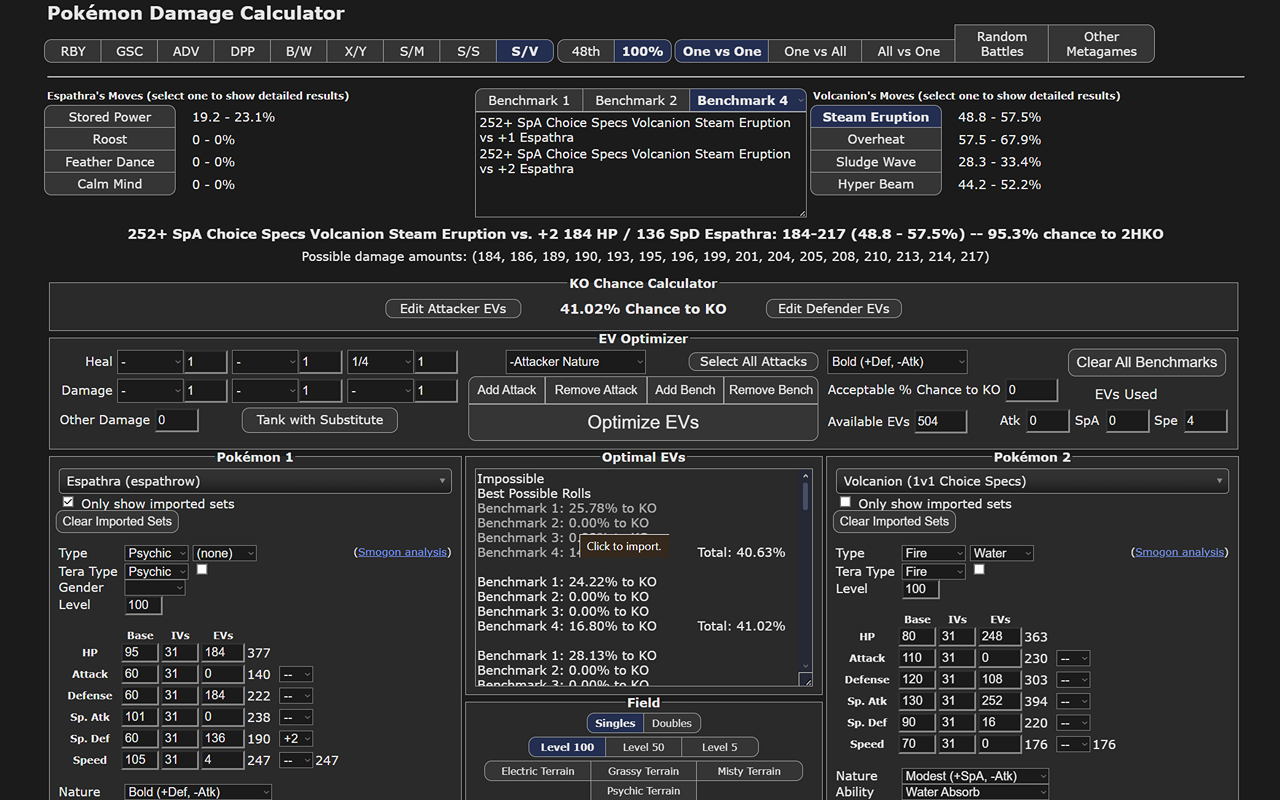The width and height of the screenshot is (1280, 800).
Task: Toggle Grassy Terrain
Action: [643, 771]
